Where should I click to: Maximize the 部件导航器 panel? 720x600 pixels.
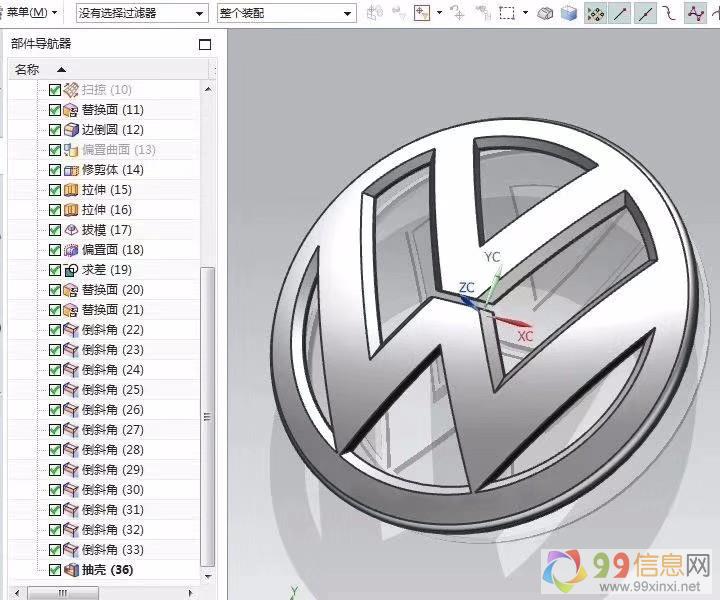pyautogui.click(x=205, y=45)
